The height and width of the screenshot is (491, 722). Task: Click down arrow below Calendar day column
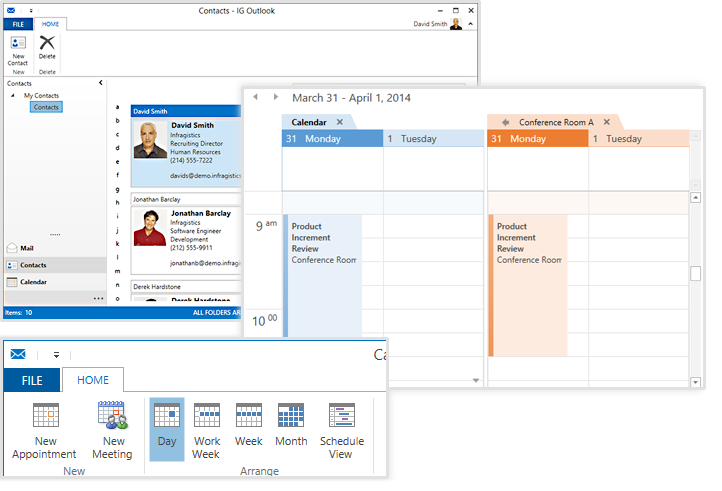(x=476, y=380)
